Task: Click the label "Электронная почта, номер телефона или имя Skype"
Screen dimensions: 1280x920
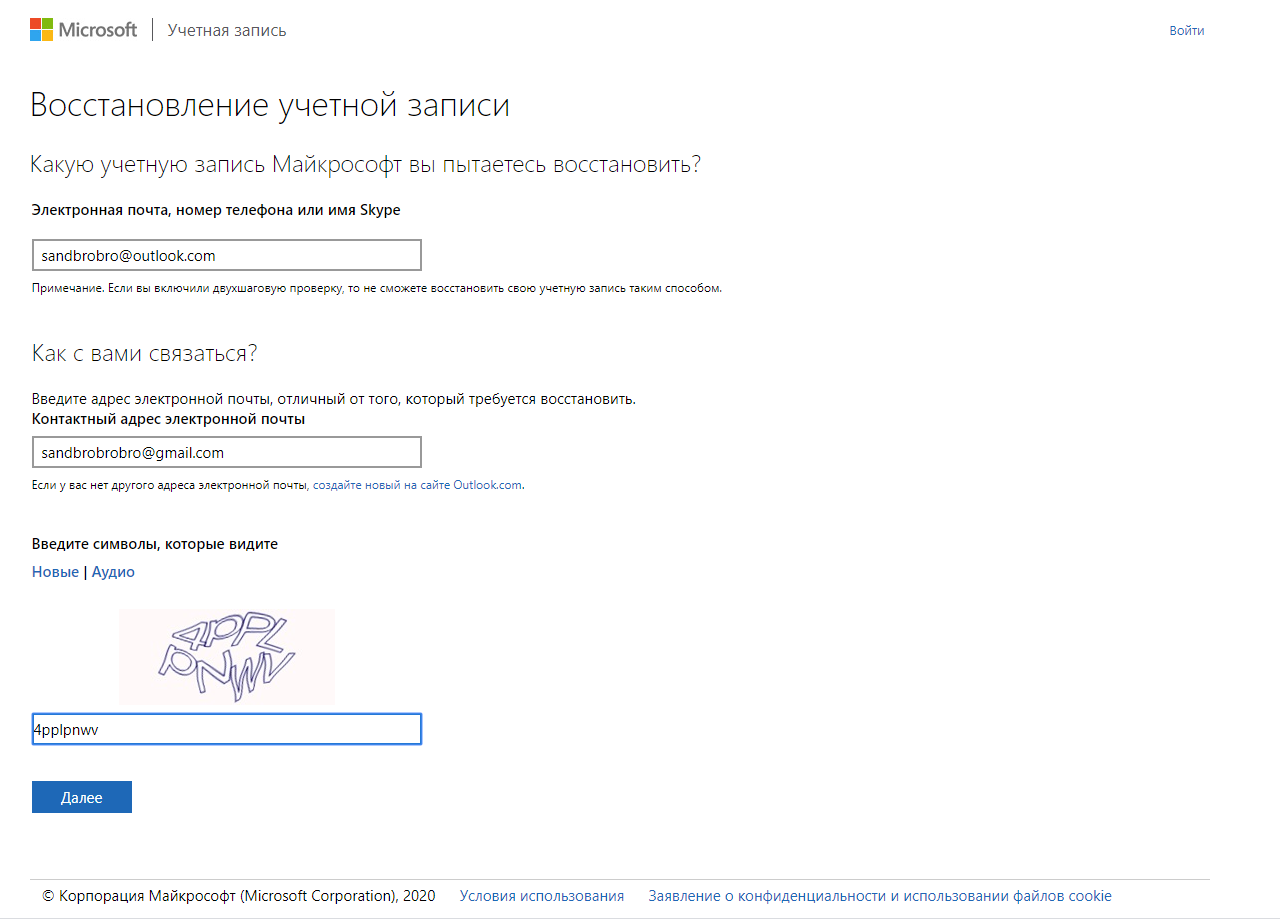Action: click(x=216, y=210)
